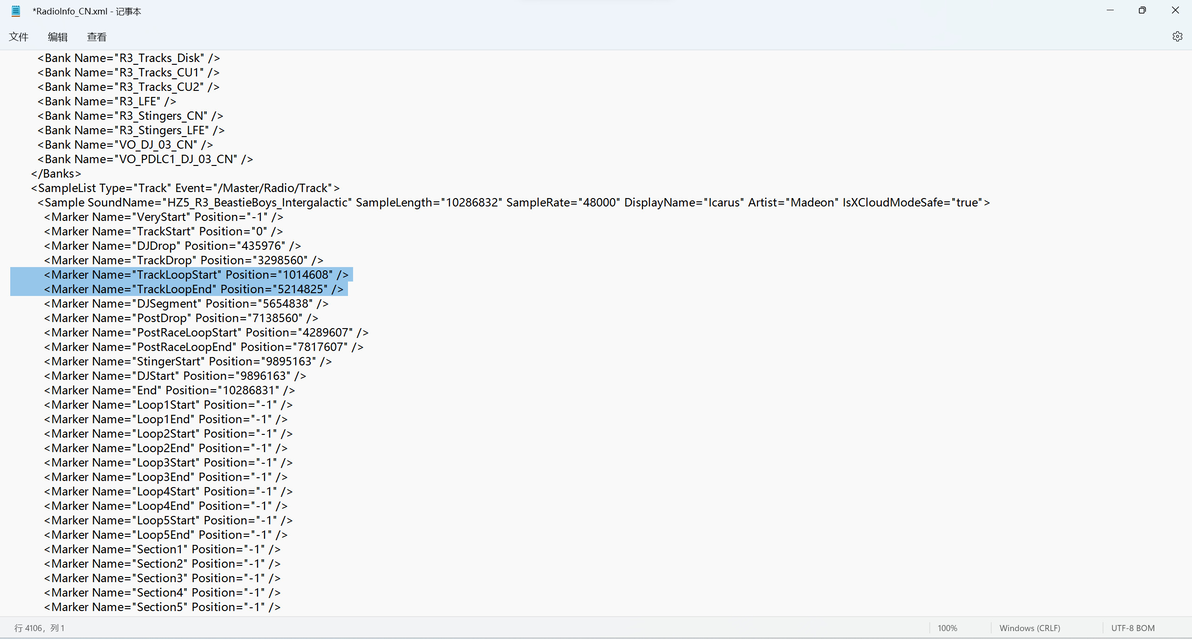1192x639 pixels.
Task: Click the closing Banks tag line
Action: coord(55,174)
